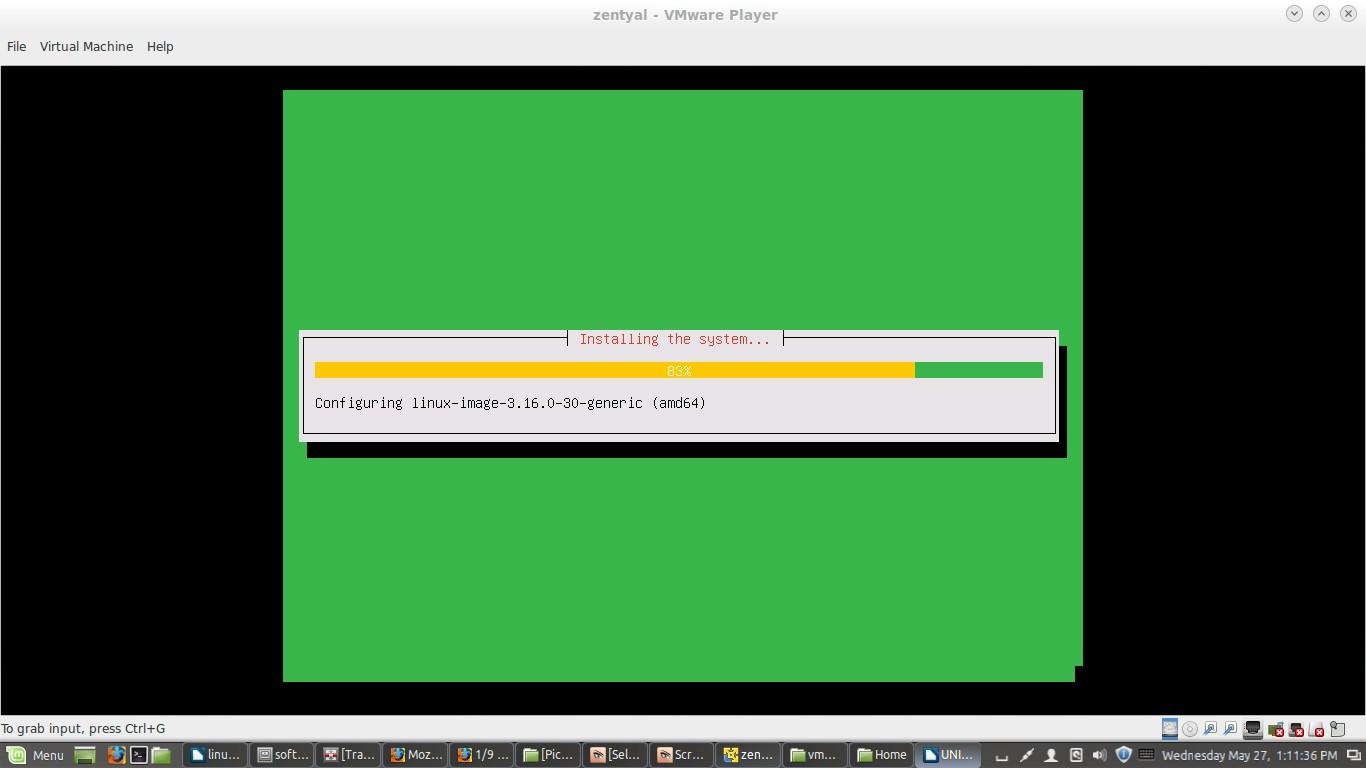Open the File menu
The image size is (1366, 768).
tap(16, 46)
